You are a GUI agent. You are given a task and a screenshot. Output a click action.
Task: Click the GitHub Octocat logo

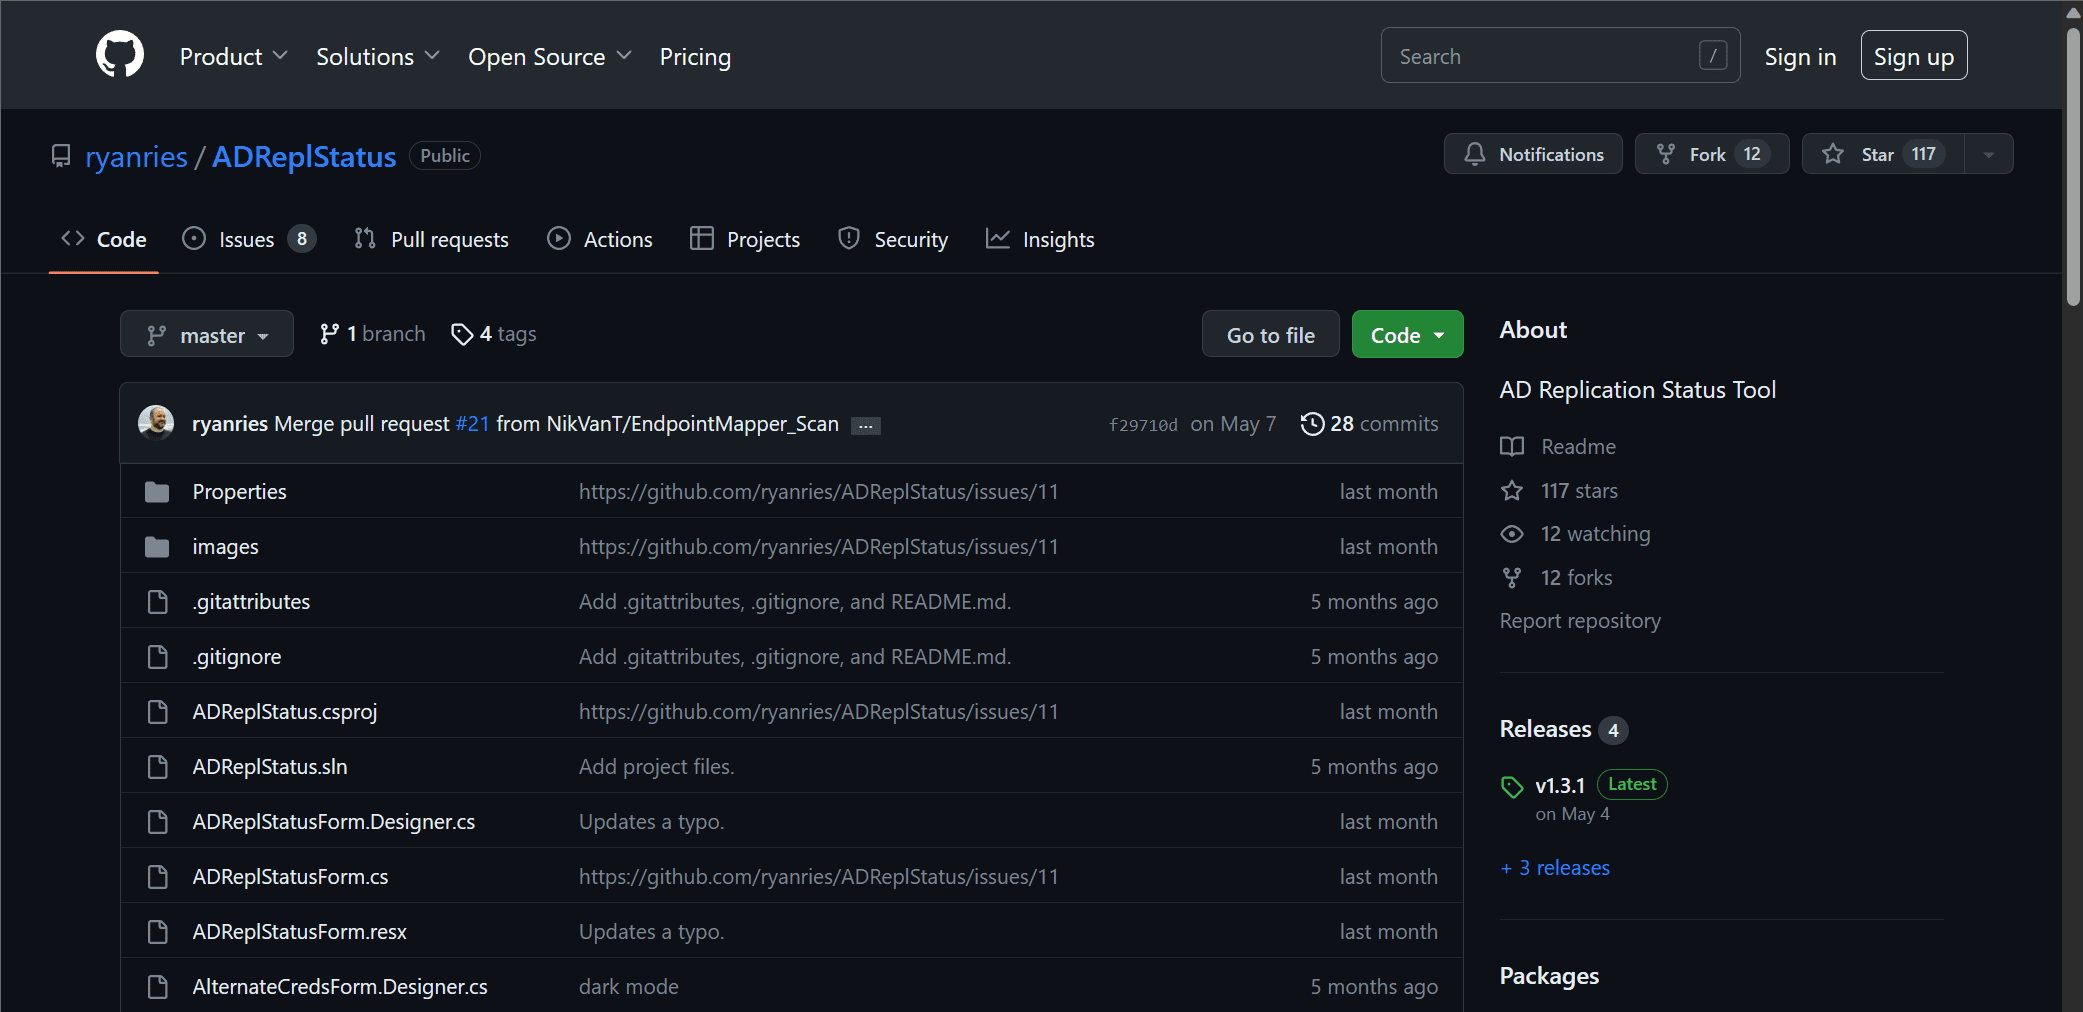120,55
